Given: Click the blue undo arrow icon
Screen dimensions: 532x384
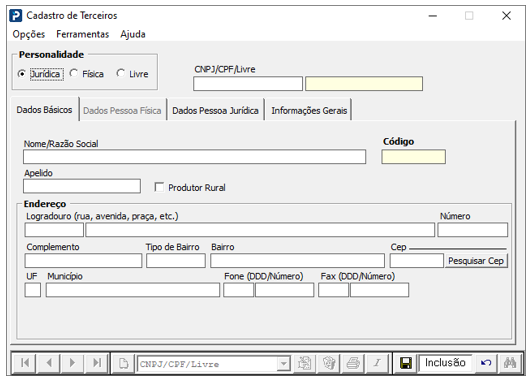Looking at the screenshot, I should [486, 363].
